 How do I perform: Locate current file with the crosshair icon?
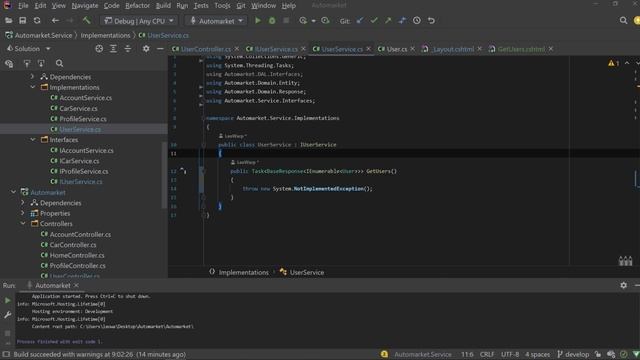pyautogui.click(x=99, y=49)
